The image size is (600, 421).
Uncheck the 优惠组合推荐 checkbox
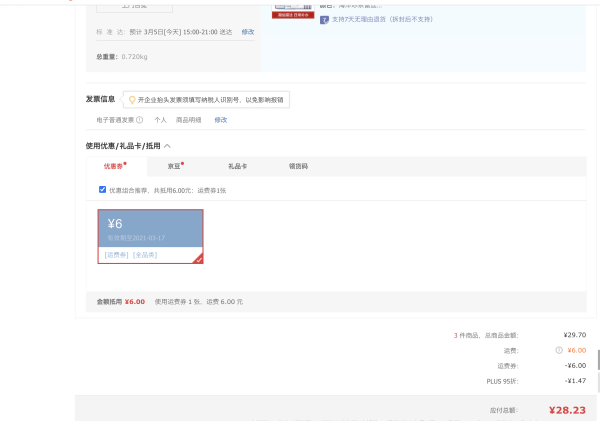102,189
